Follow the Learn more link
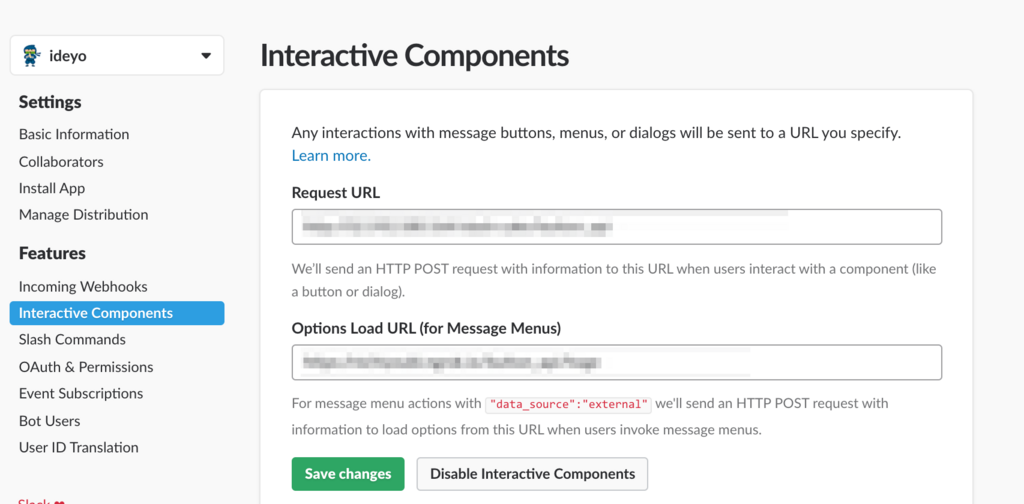1024x504 pixels. tap(331, 156)
